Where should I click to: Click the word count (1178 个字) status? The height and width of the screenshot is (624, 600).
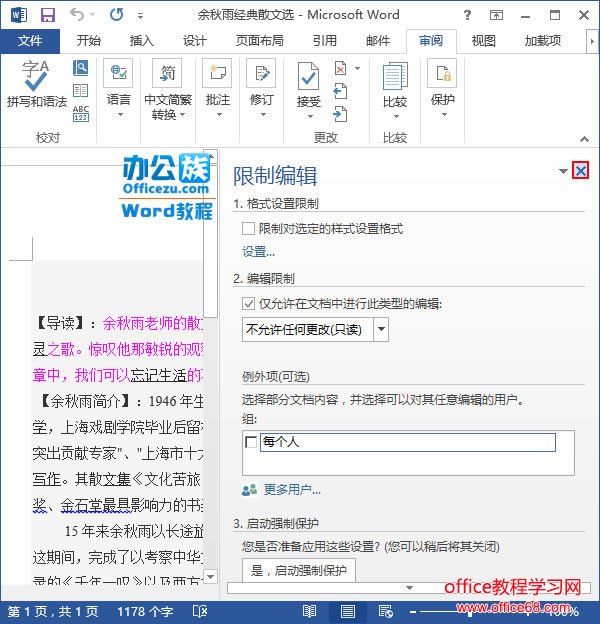tap(145, 611)
